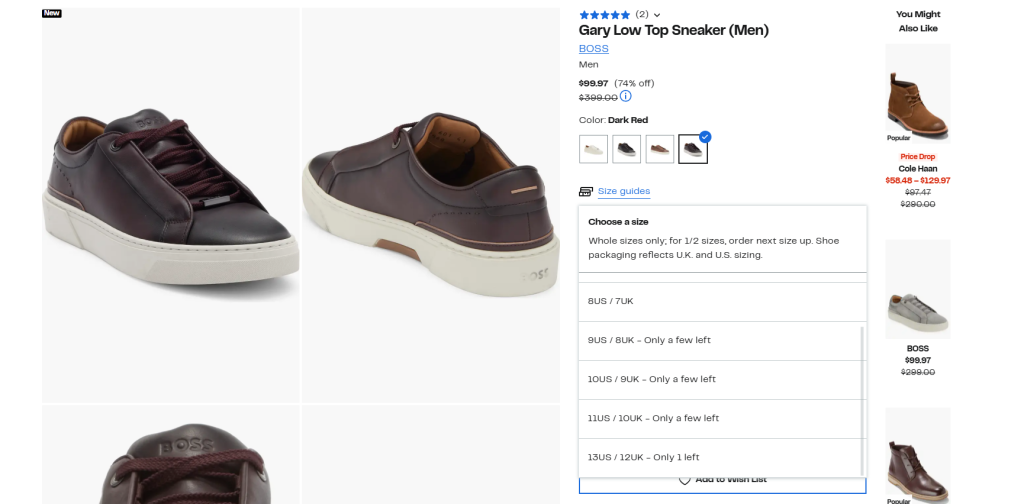Select the white sneaker color swatch

click(593, 149)
